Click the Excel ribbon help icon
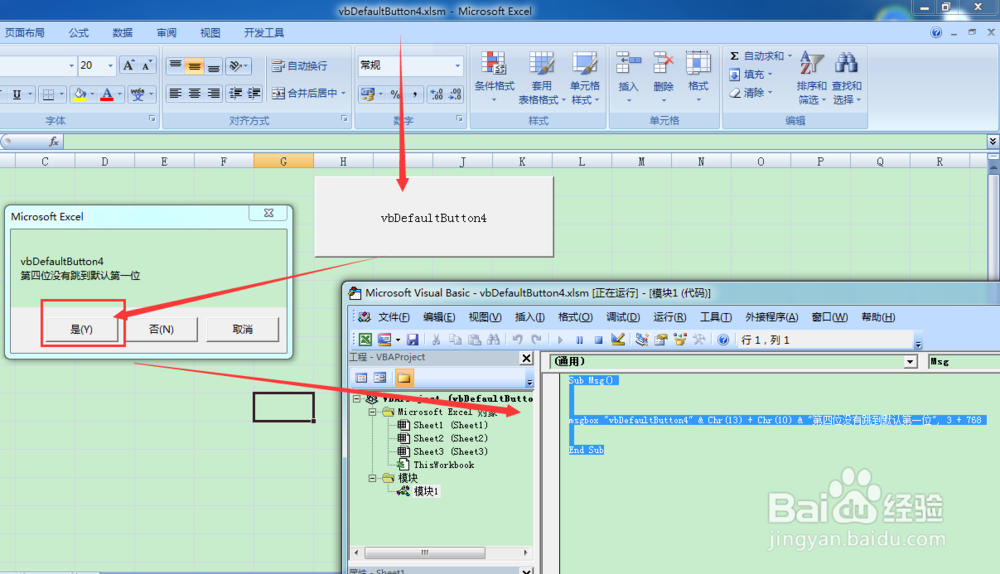The height and width of the screenshot is (574, 1000). point(936,33)
